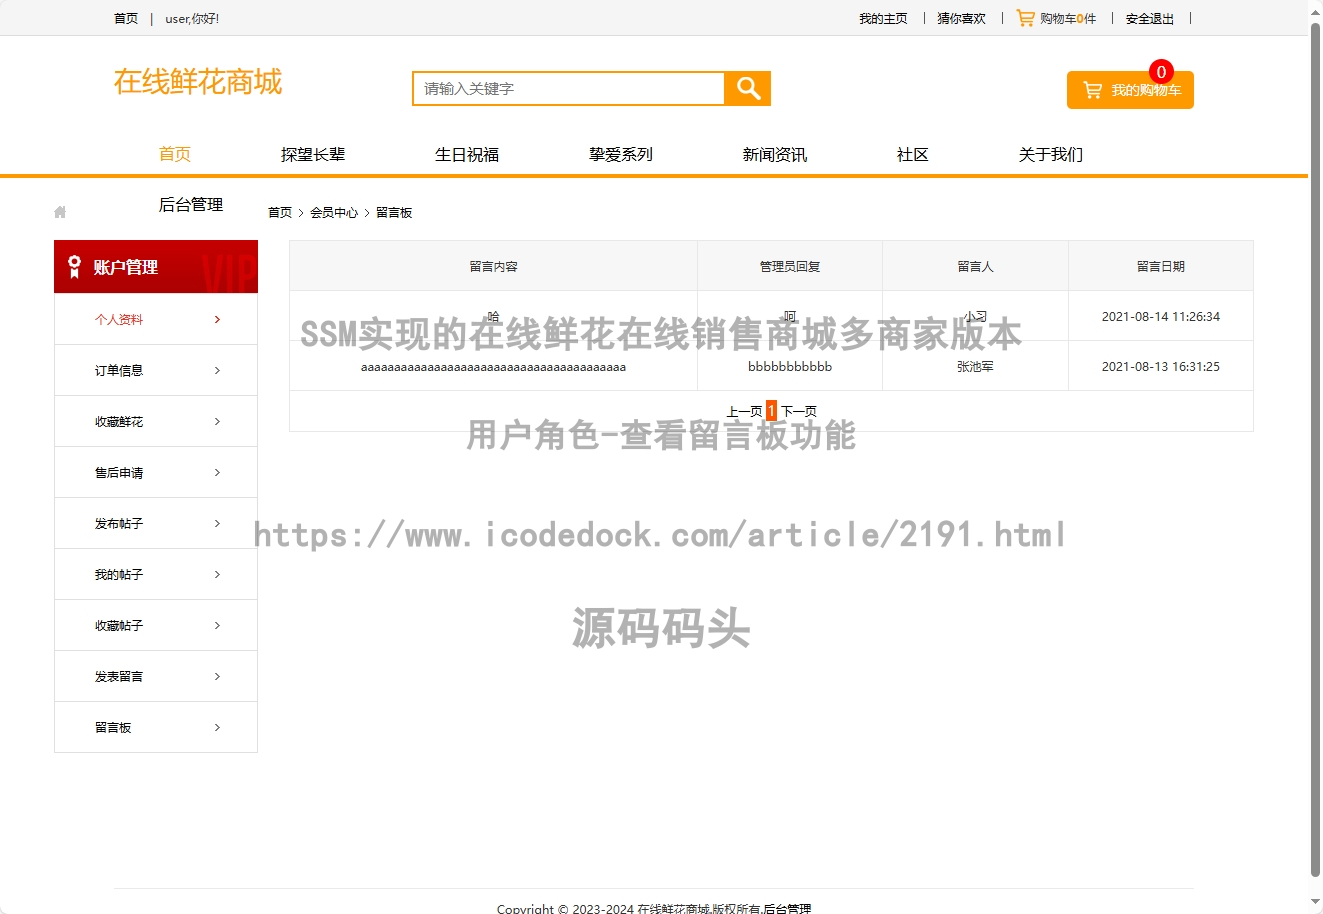
Task: Click the long aaaa message cell
Action: [x=494, y=367]
